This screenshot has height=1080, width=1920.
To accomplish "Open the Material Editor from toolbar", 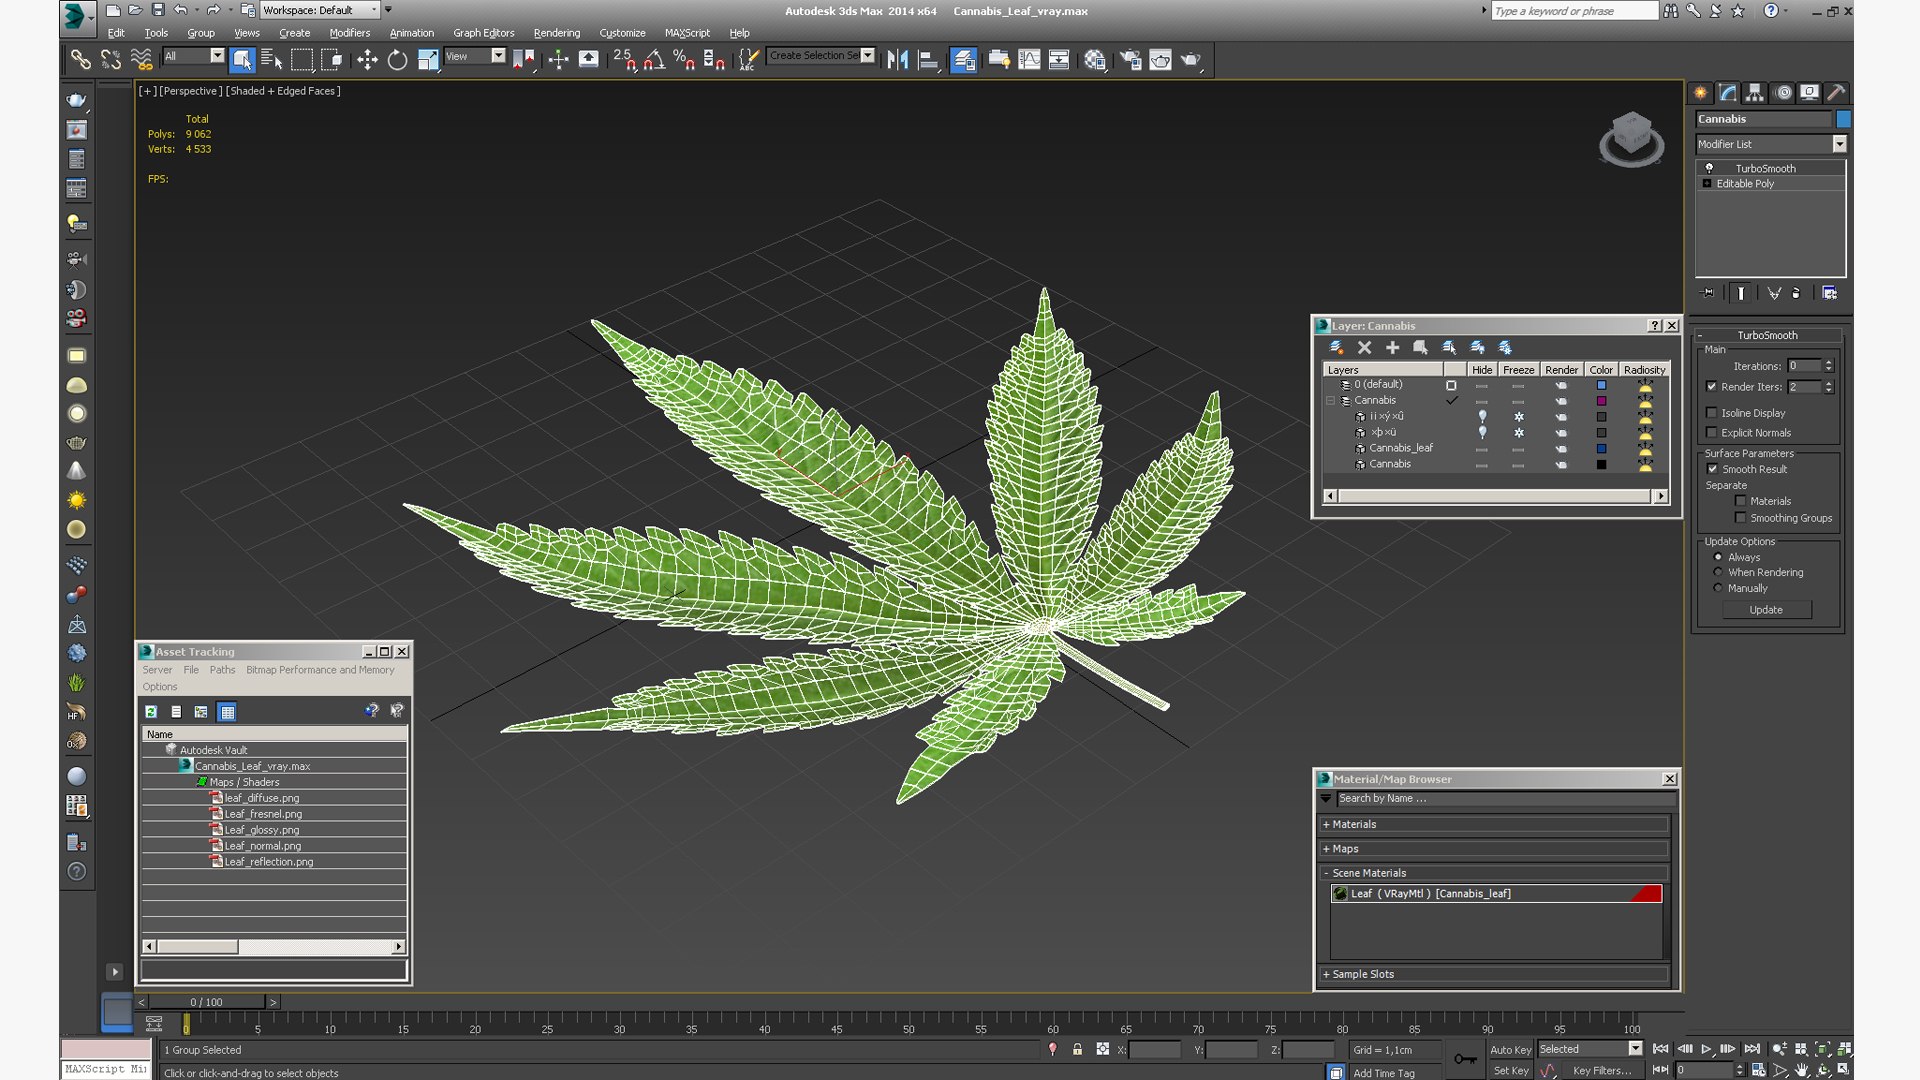I will click(1095, 60).
